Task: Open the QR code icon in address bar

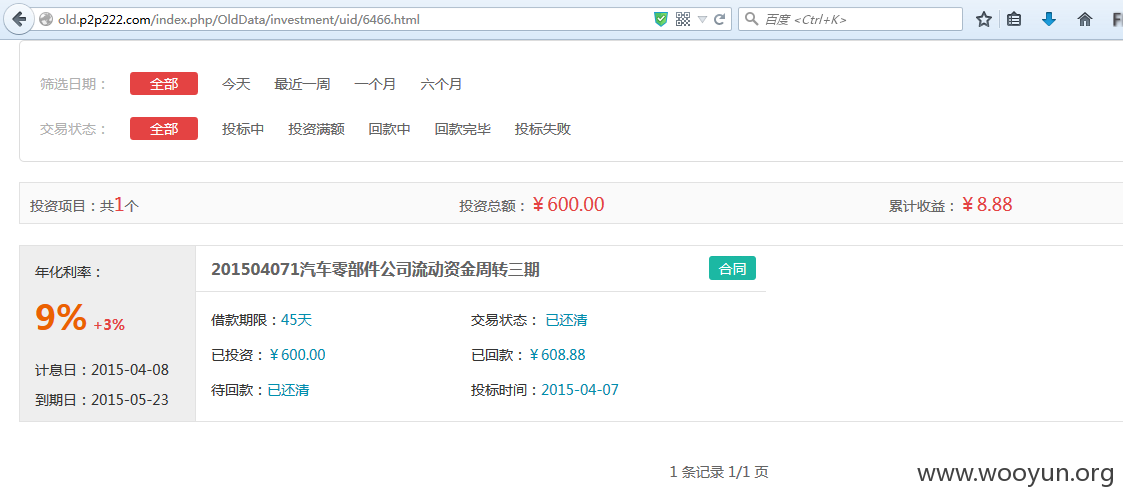Action: tap(683, 19)
